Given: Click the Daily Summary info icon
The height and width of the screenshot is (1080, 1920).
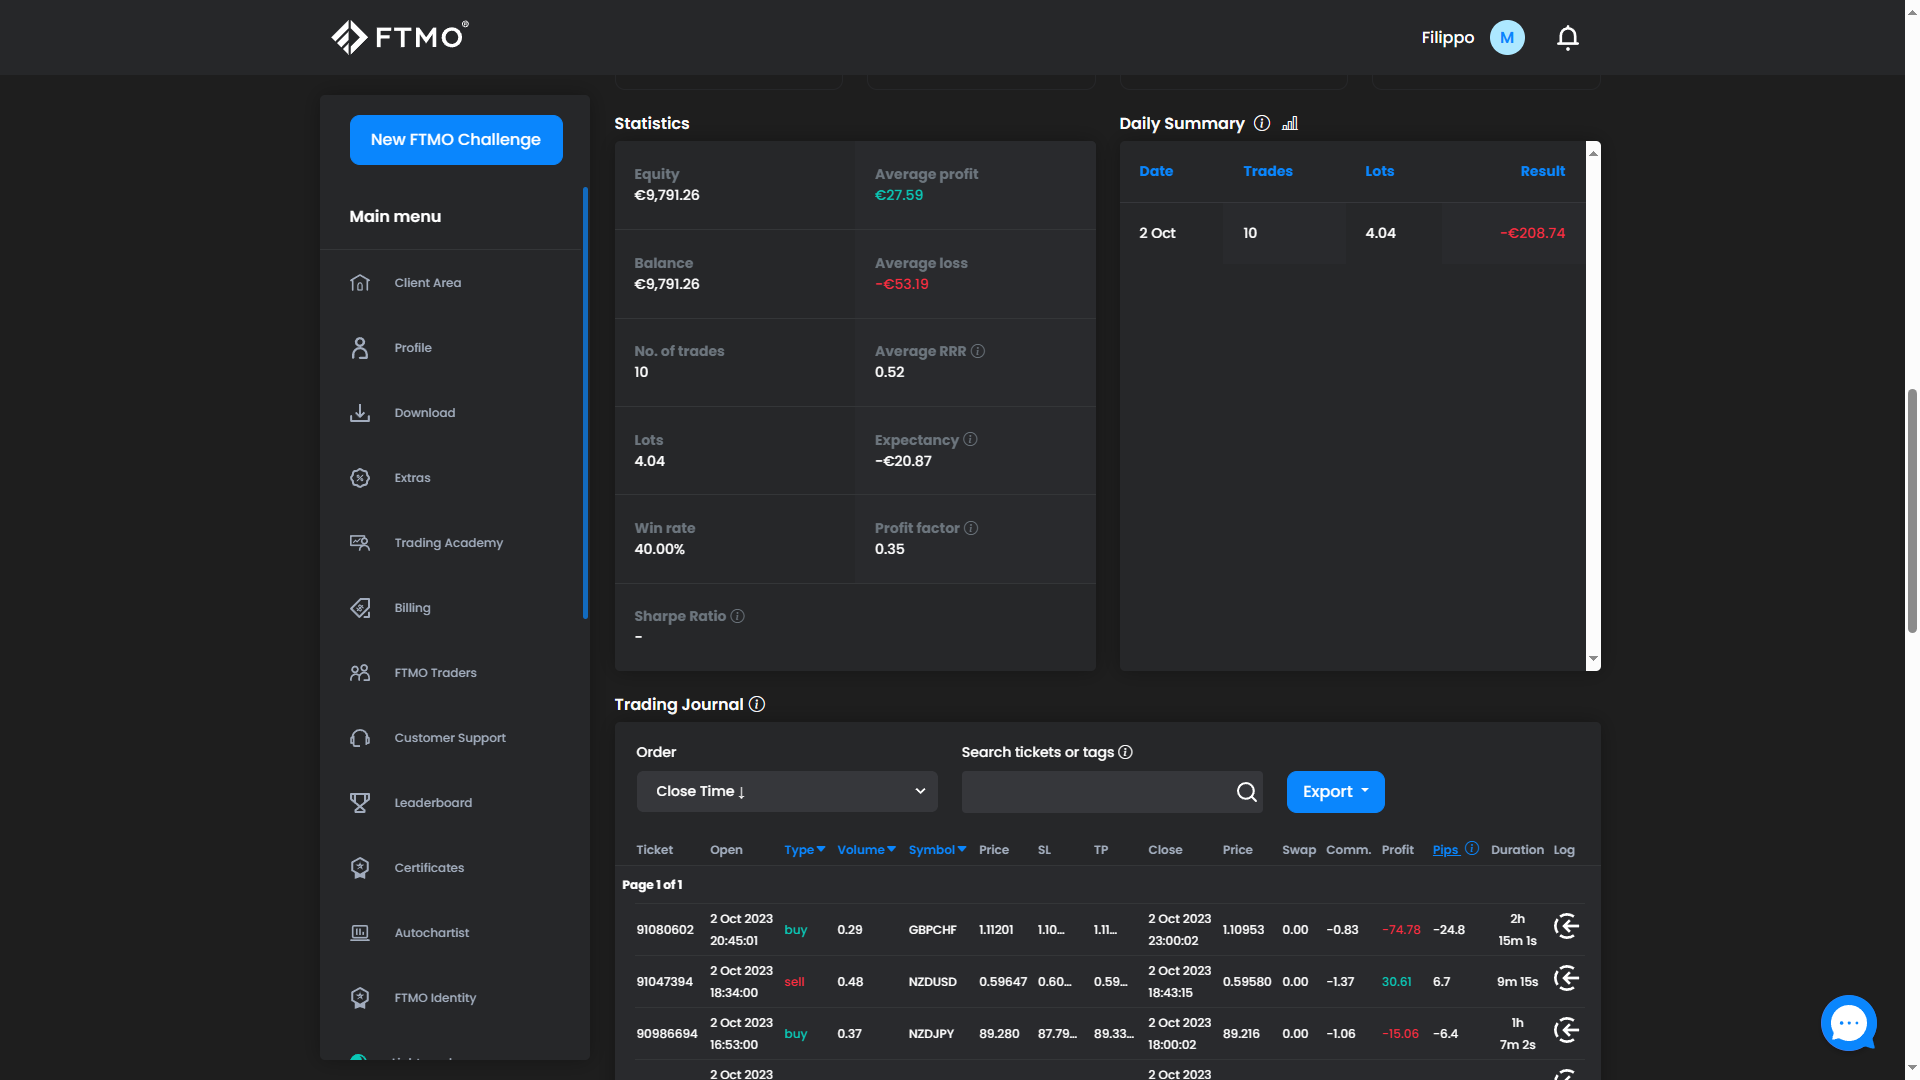Looking at the screenshot, I should click(1262, 123).
